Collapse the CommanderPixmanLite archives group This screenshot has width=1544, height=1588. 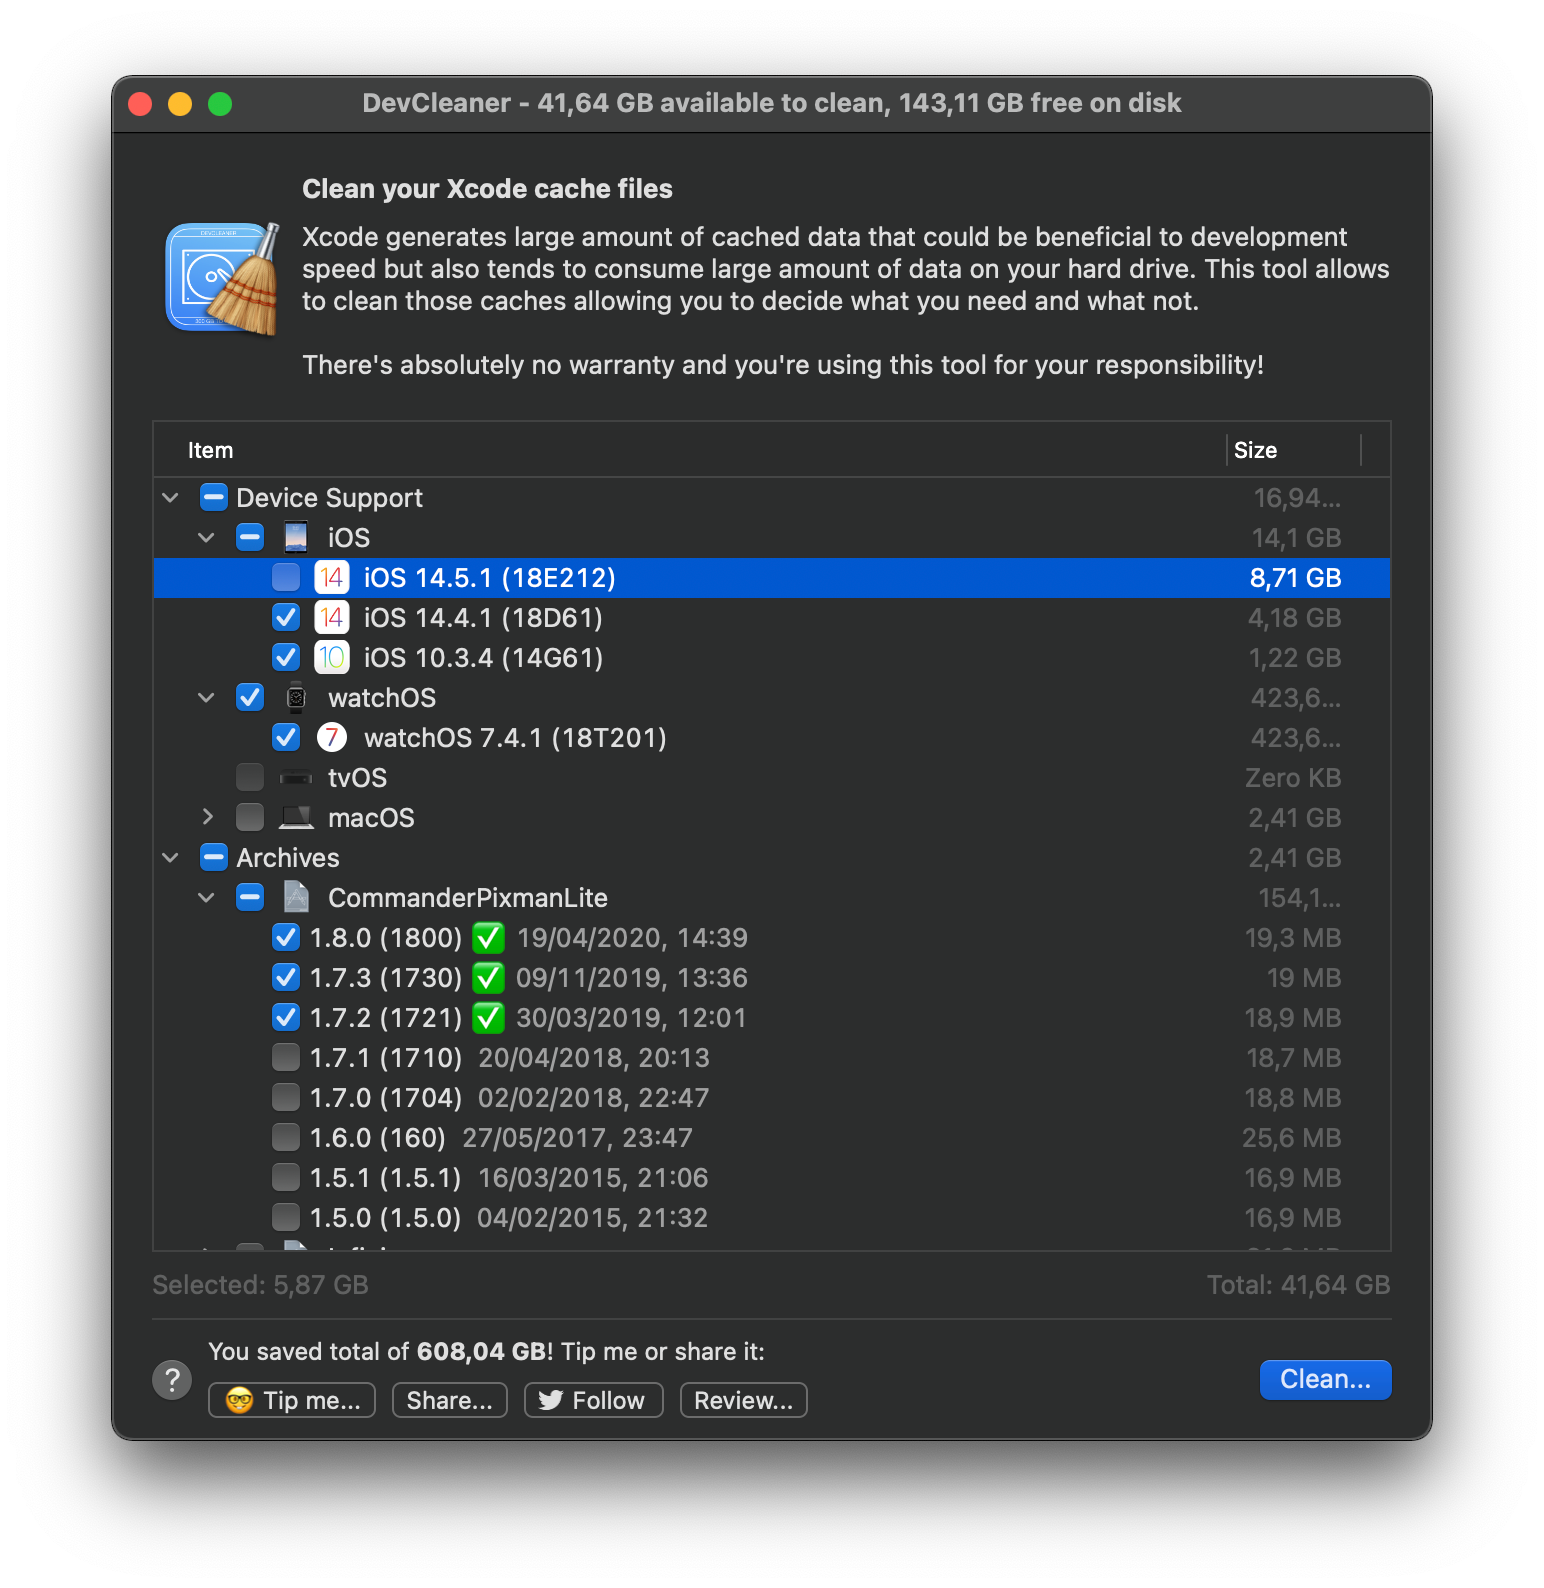tap(207, 898)
